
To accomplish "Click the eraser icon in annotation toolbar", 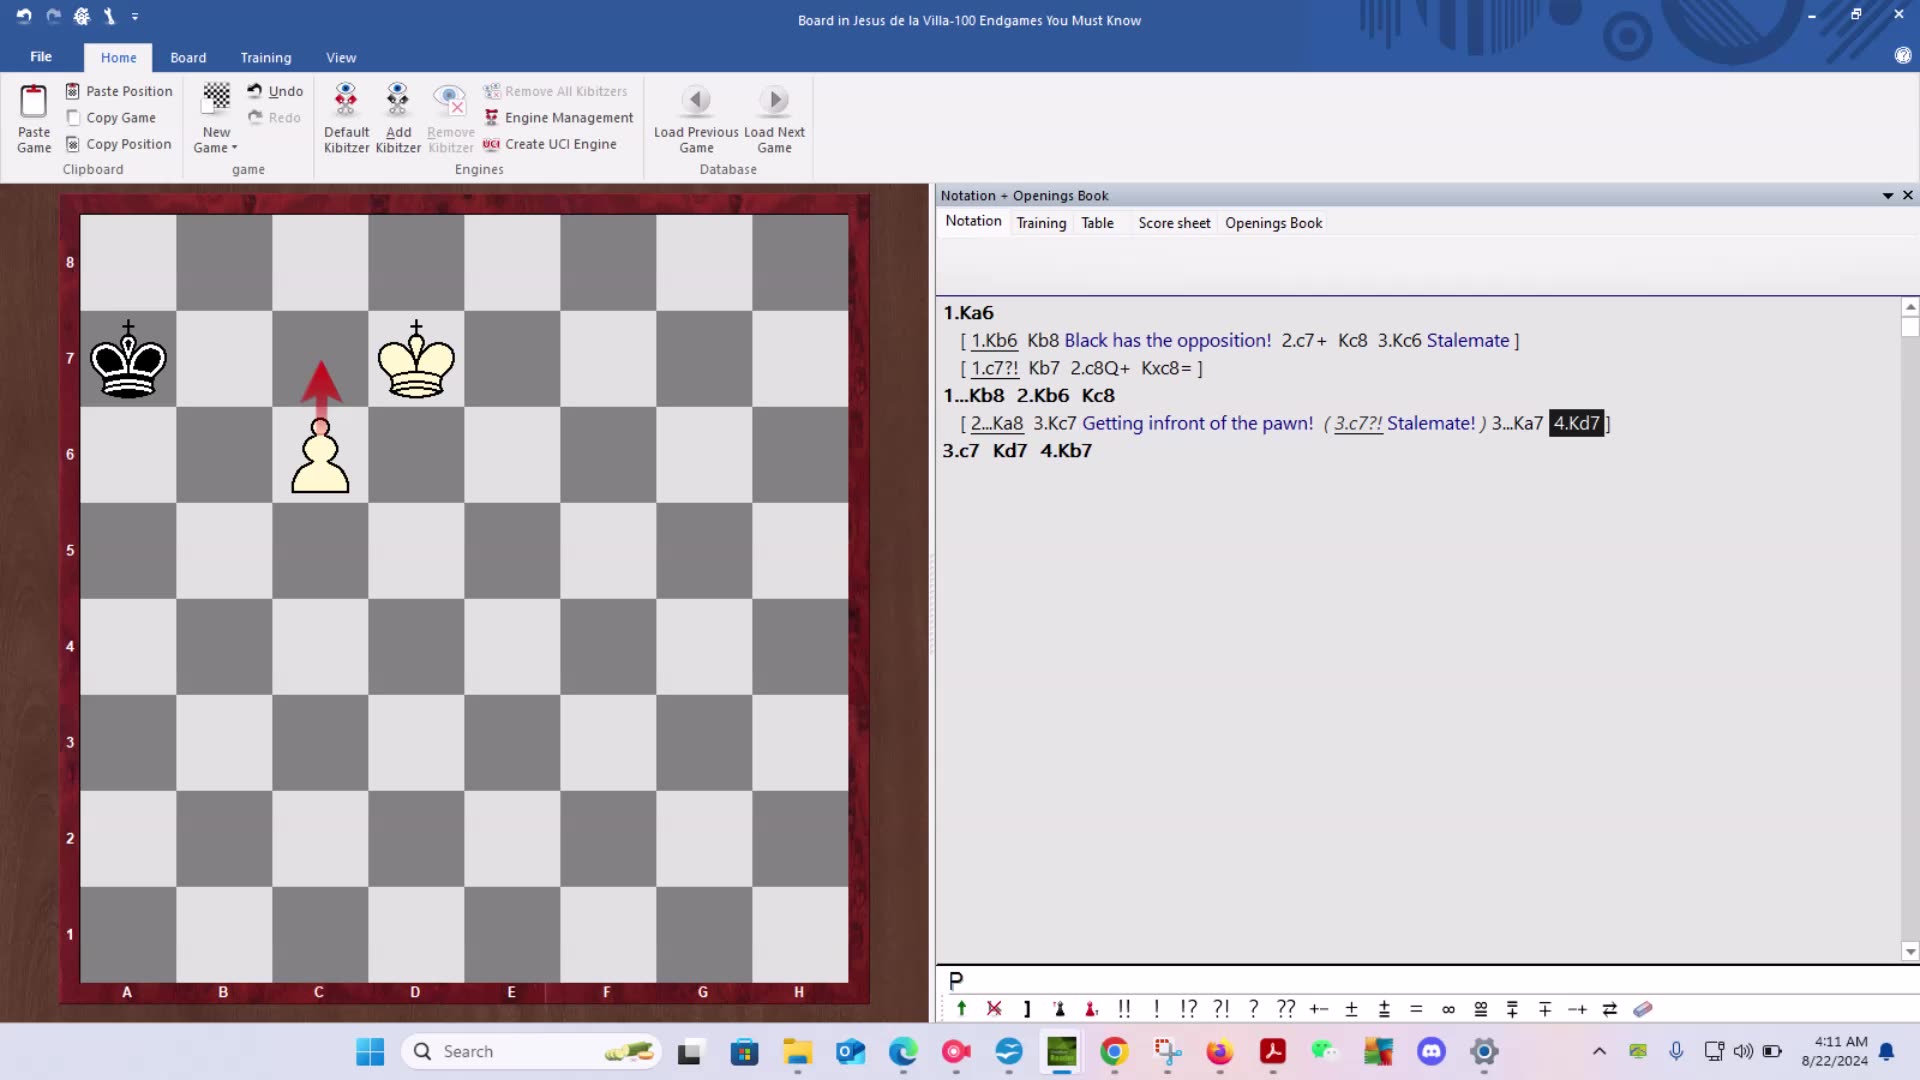I will 1642,1009.
